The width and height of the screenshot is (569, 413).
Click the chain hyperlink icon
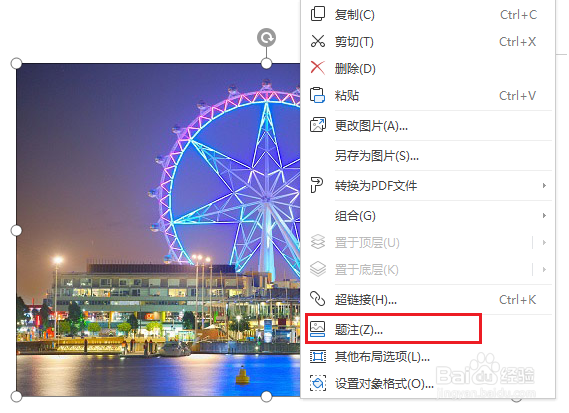[318, 299]
